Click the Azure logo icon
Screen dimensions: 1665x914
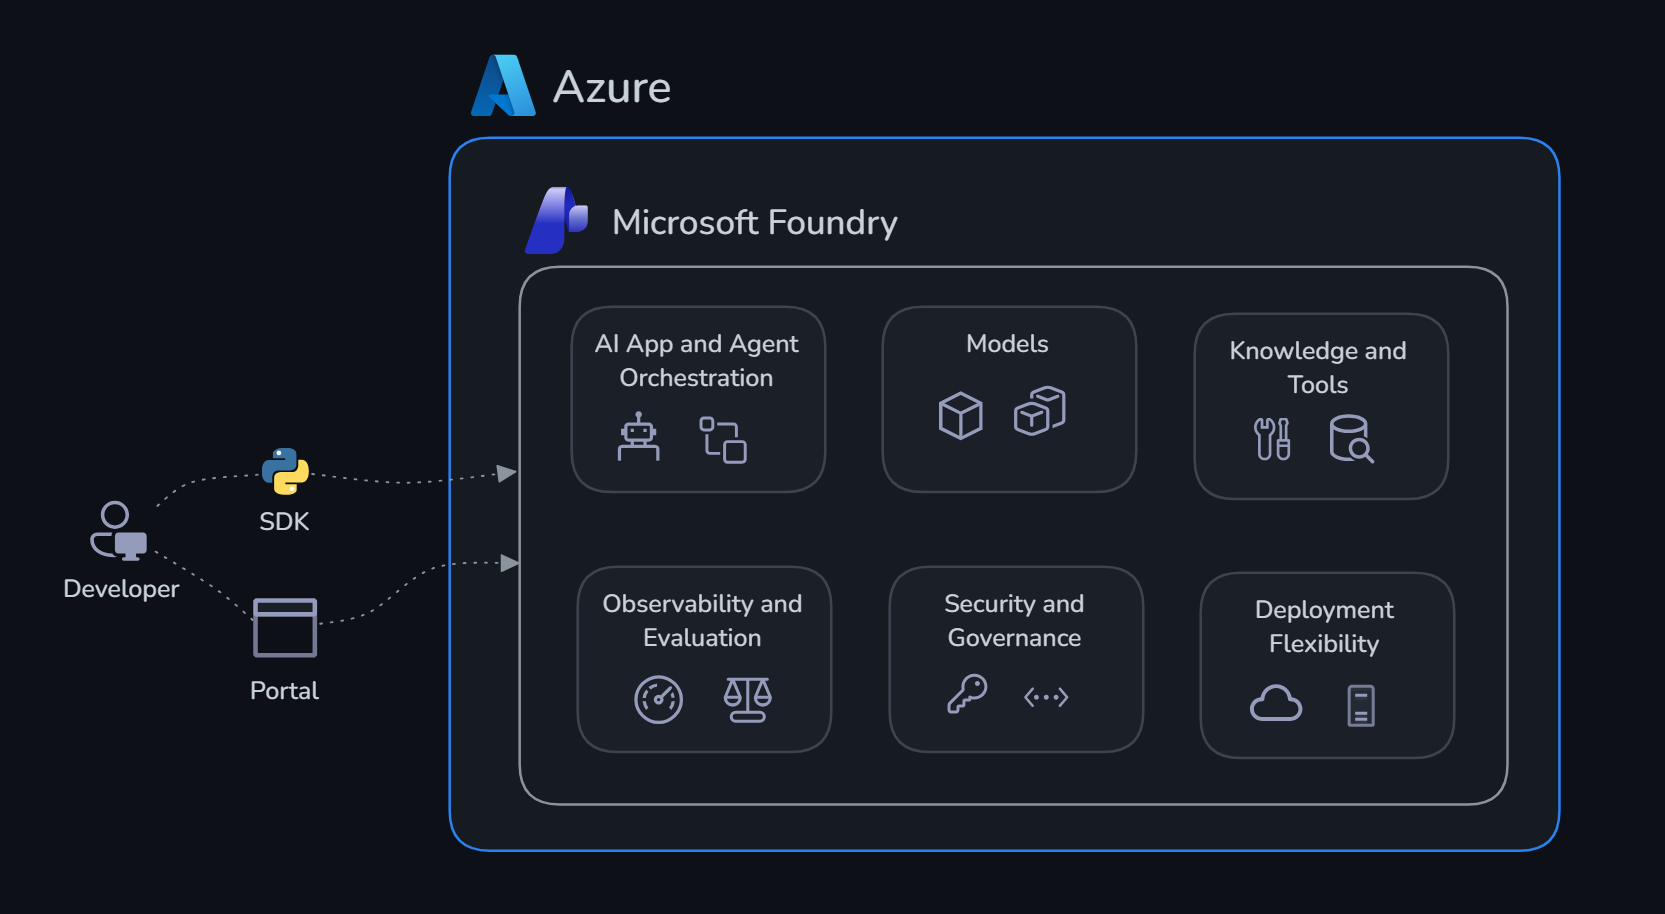503,85
